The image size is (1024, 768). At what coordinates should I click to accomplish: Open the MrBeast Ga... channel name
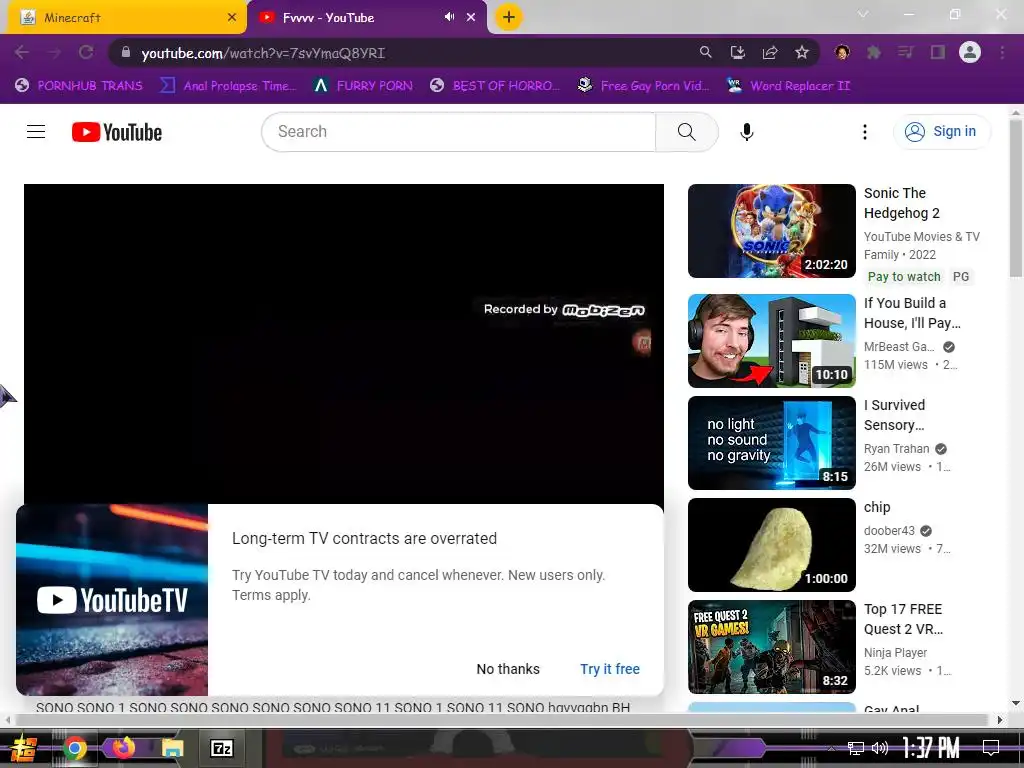[899, 347]
